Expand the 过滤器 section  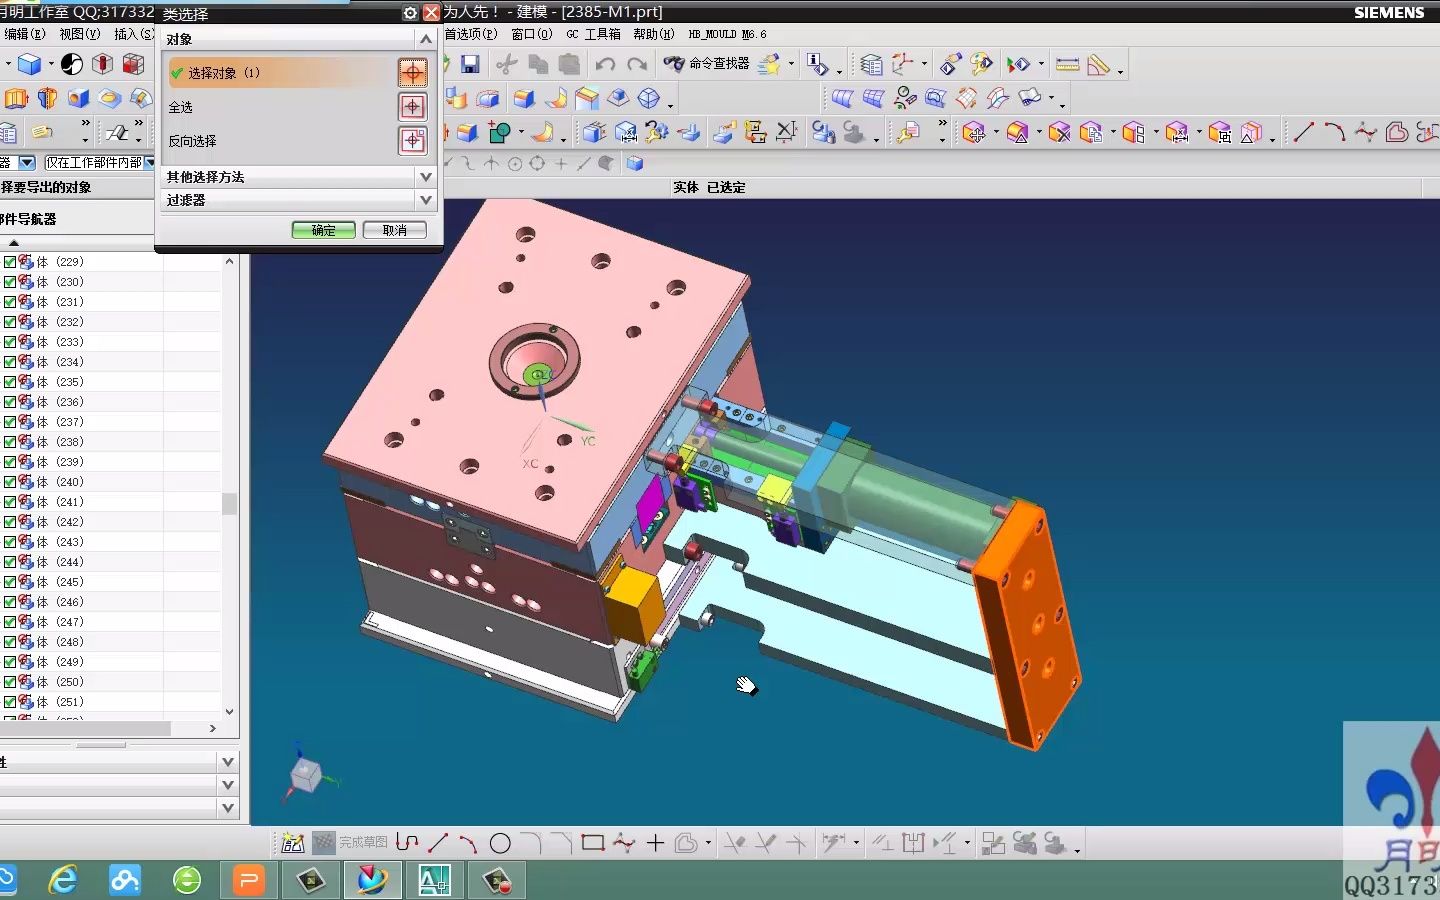coord(425,200)
